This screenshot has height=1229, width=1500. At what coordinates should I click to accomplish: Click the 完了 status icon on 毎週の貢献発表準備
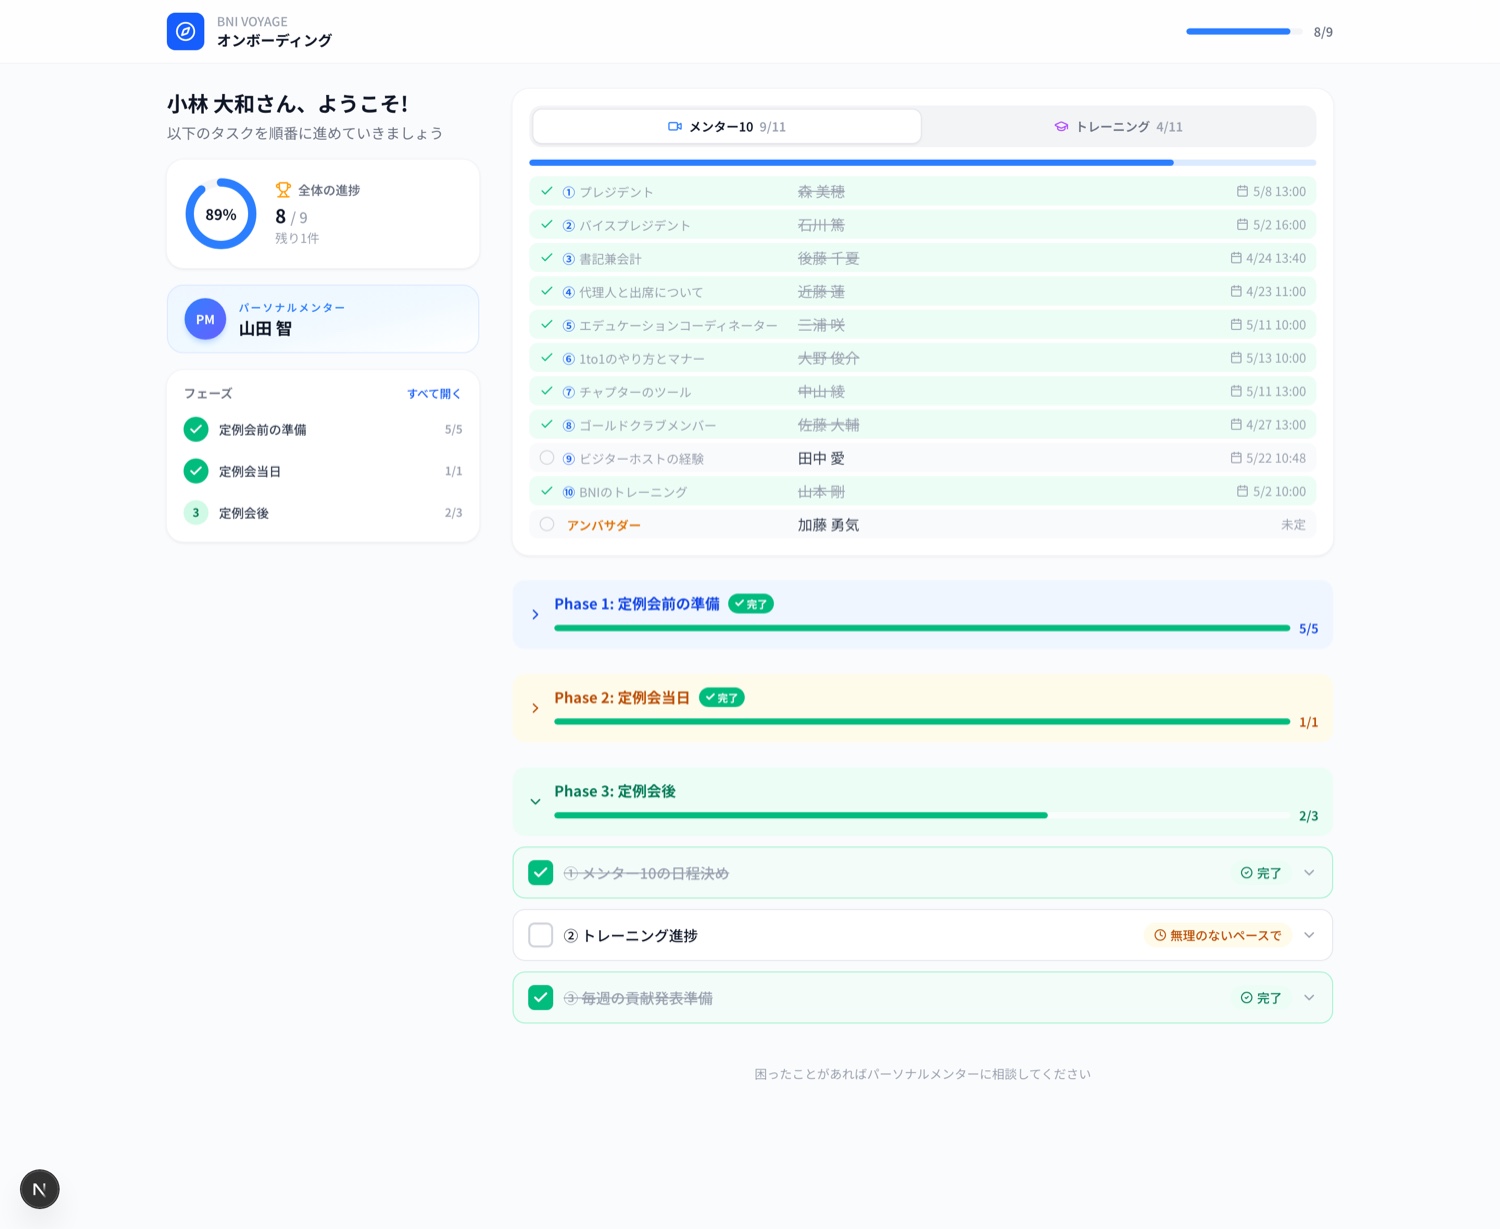coord(1246,998)
